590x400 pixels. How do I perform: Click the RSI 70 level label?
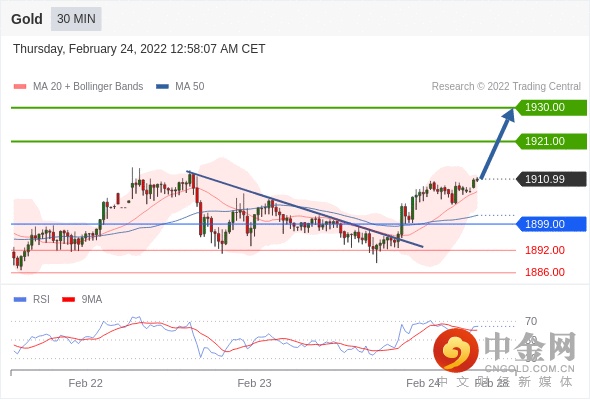pos(531,321)
